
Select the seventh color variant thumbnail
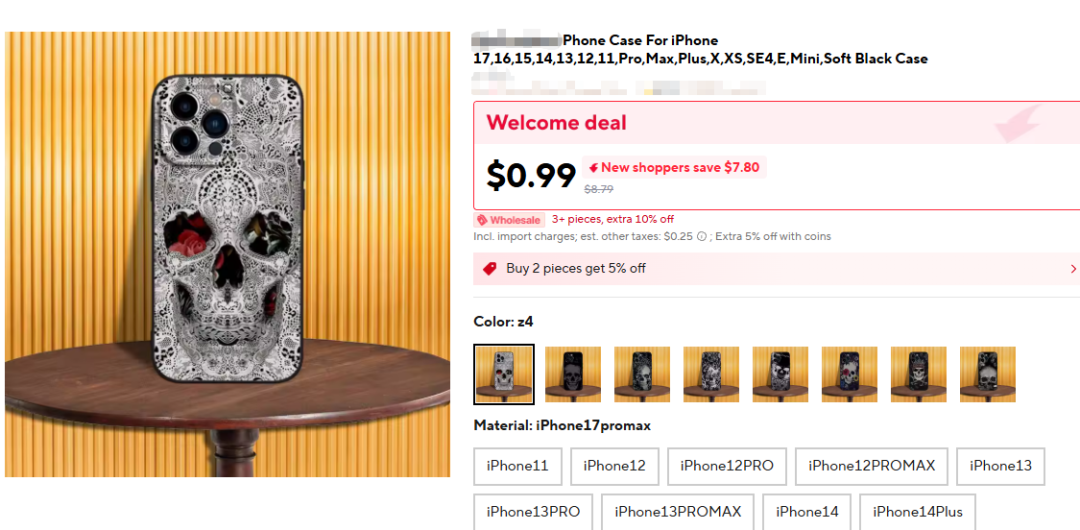coord(919,374)
